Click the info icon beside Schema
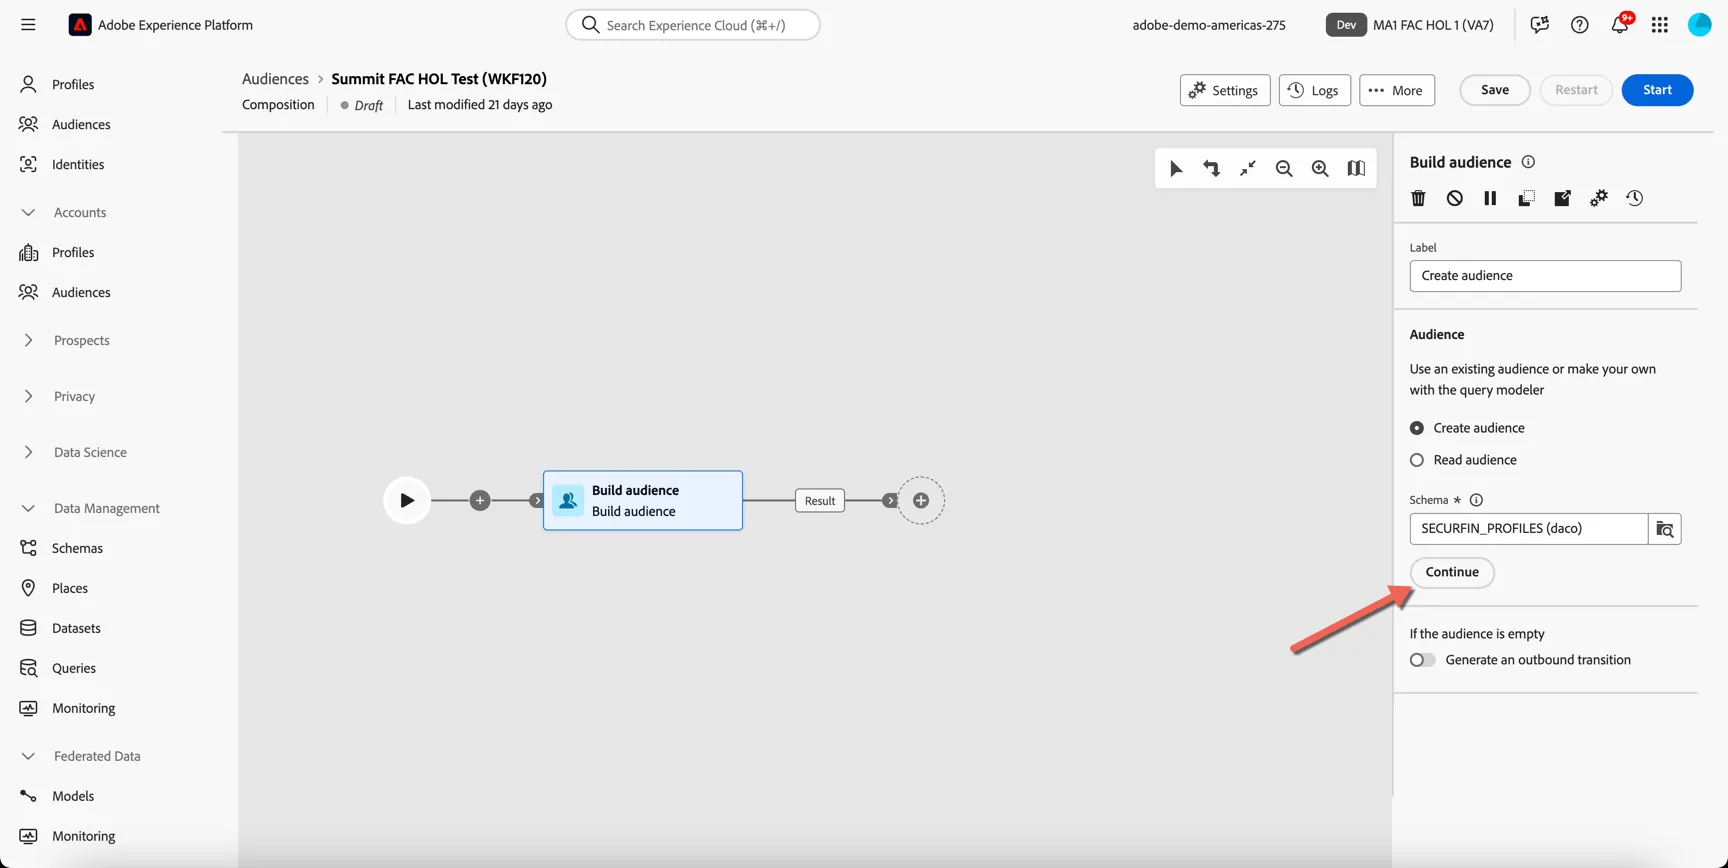1728x868 pixels. coord(1476,500)
